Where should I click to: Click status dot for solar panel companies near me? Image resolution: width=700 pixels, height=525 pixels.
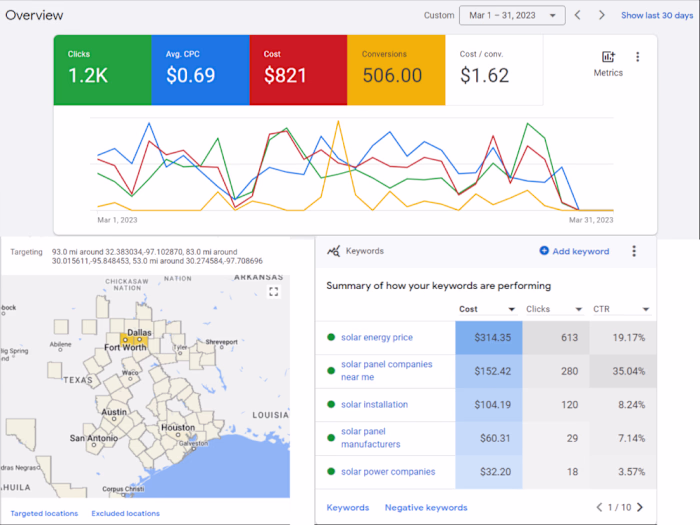tap(331, 371)
